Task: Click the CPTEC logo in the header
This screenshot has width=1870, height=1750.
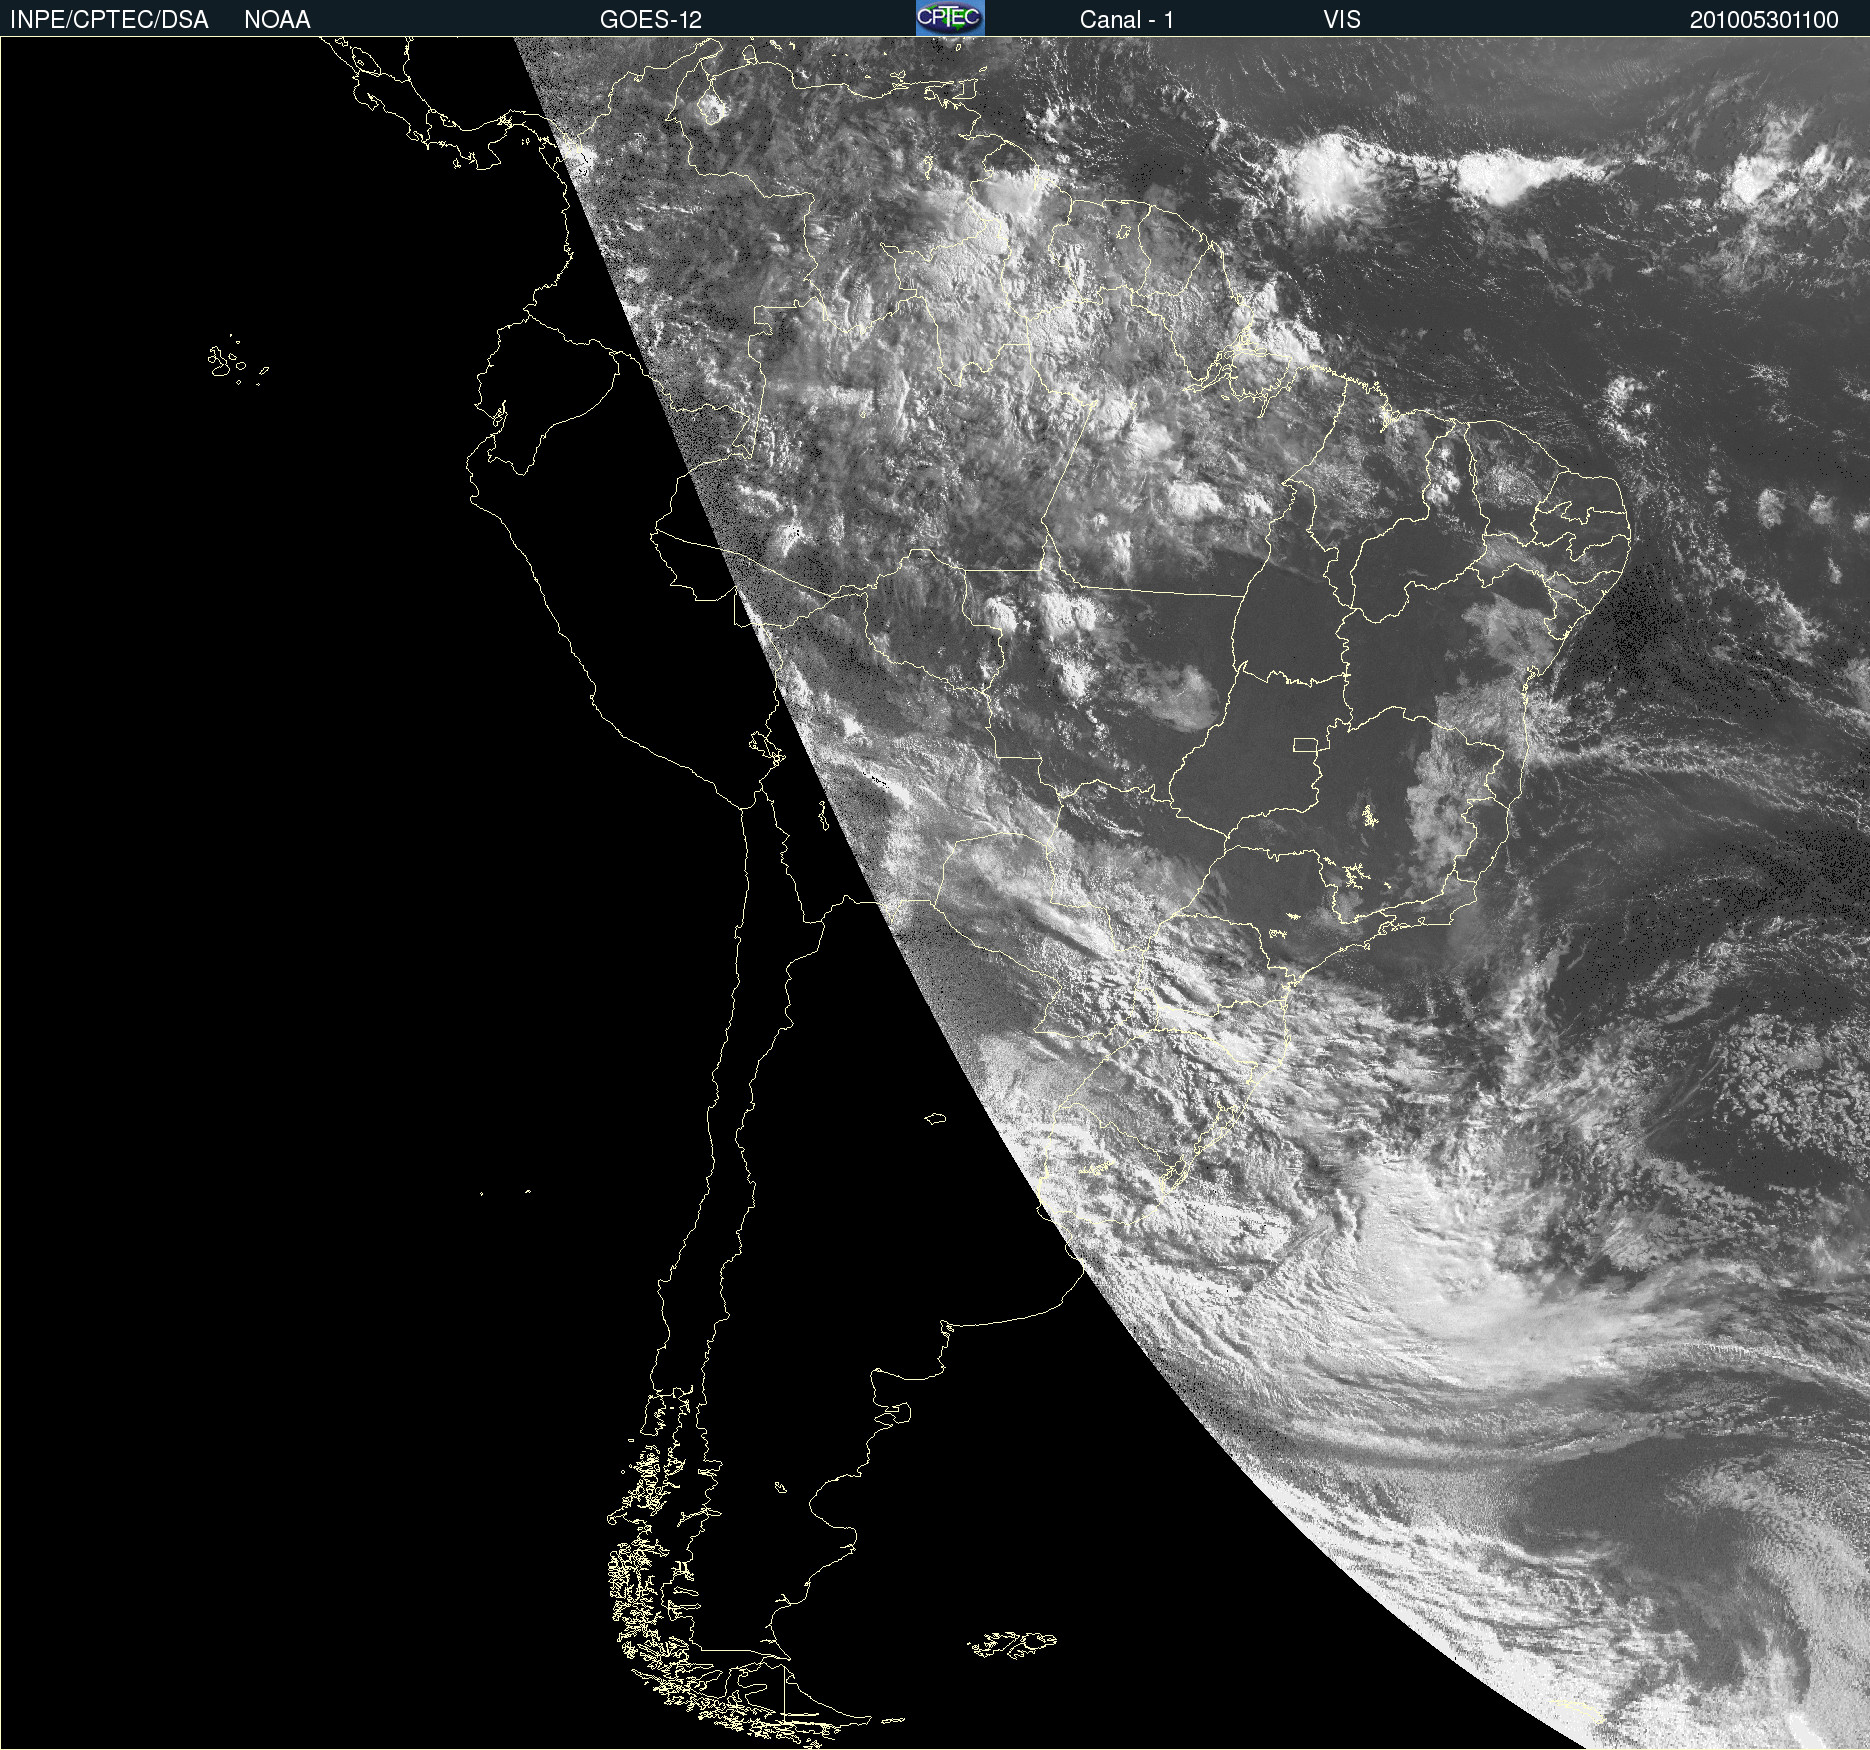Action: (x=950, y=18)
